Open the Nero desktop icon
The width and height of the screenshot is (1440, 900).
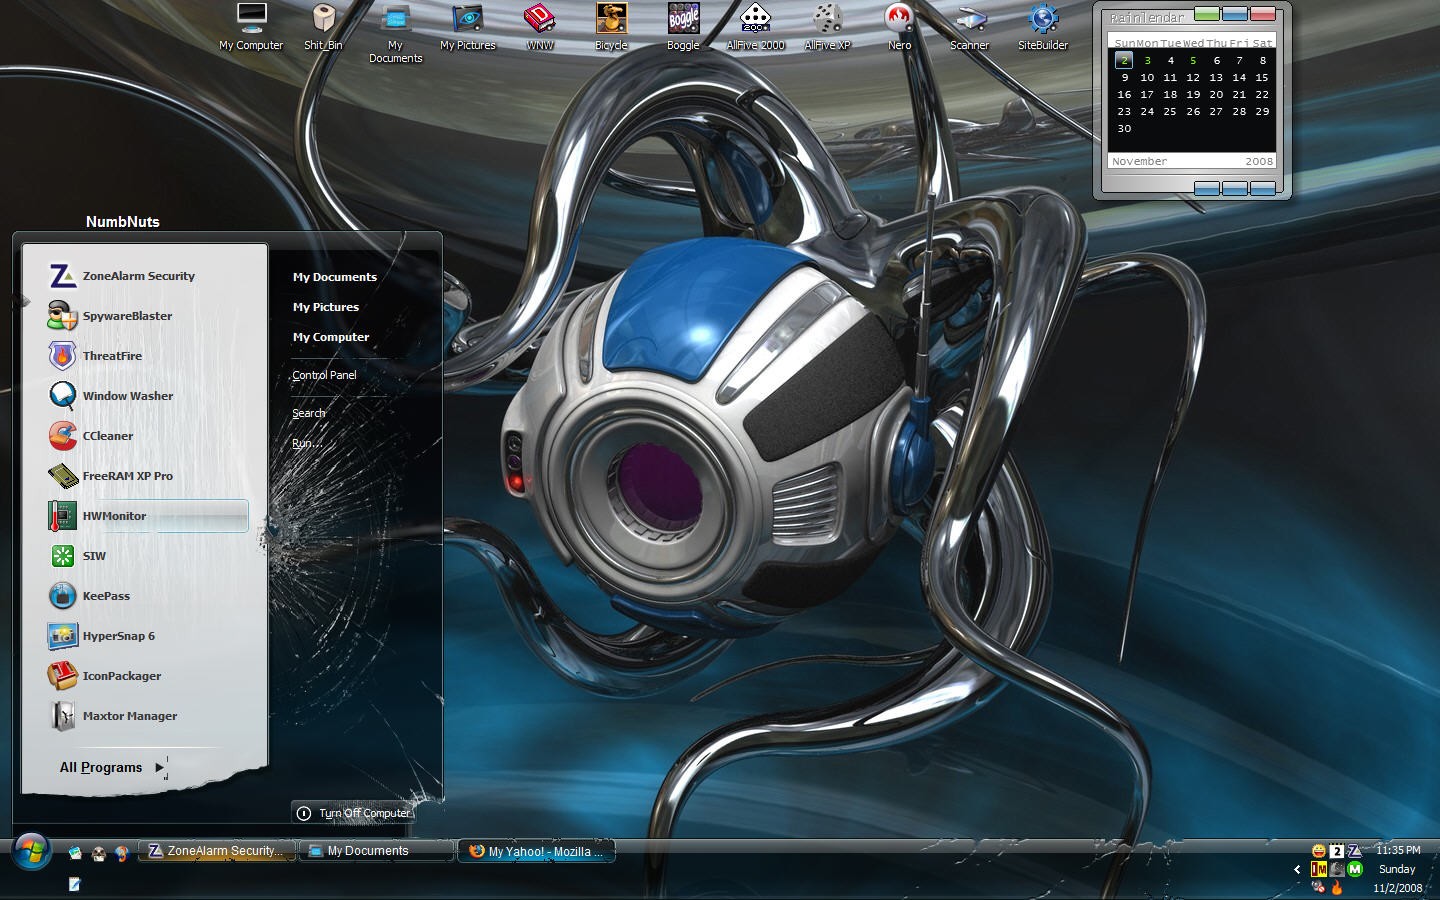point(899,26)
